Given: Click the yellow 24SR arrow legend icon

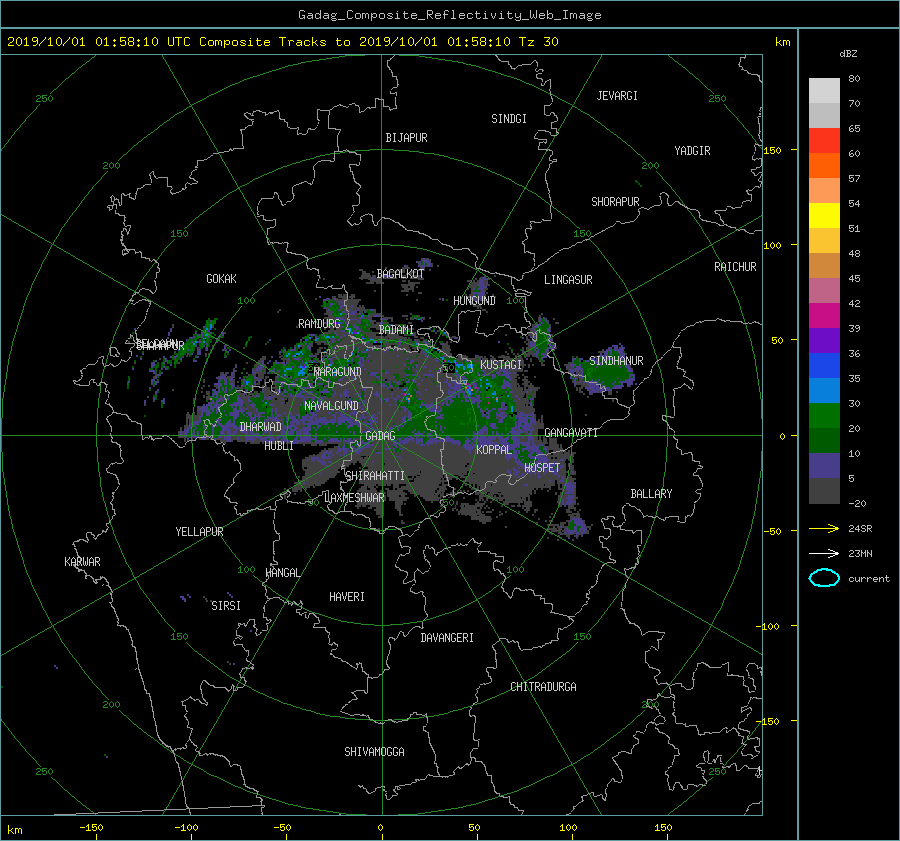Looking at the screenshot, I should click(824, 528).
